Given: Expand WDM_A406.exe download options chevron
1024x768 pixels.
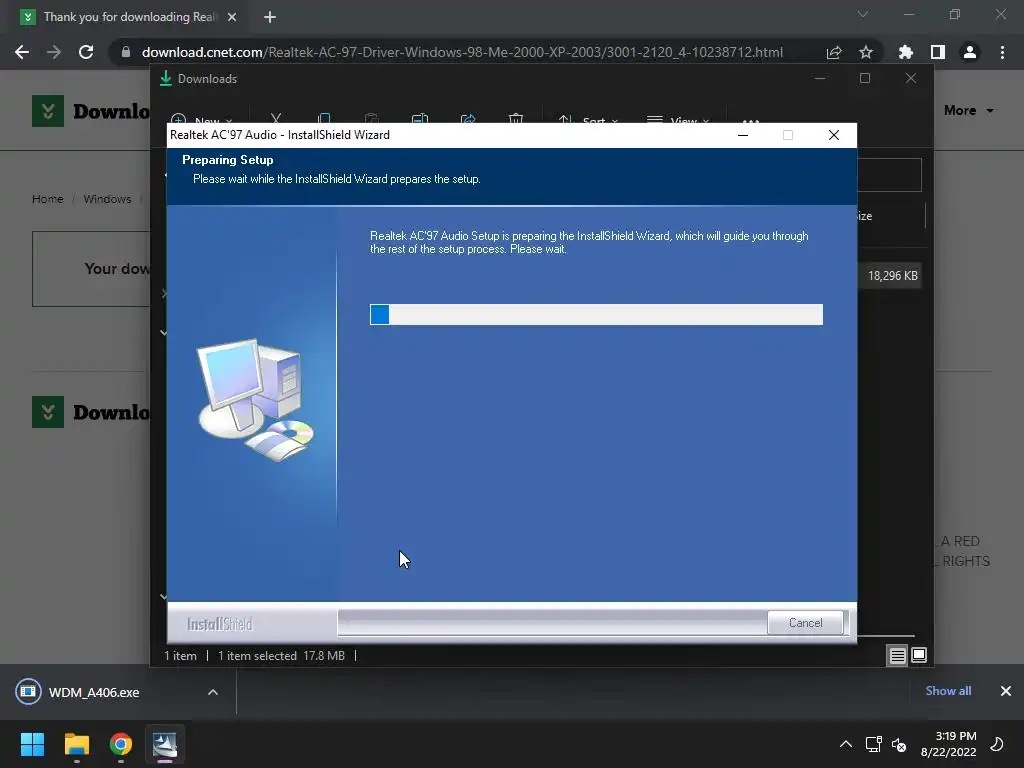Looking at the screenshot, I should [213, 692].
